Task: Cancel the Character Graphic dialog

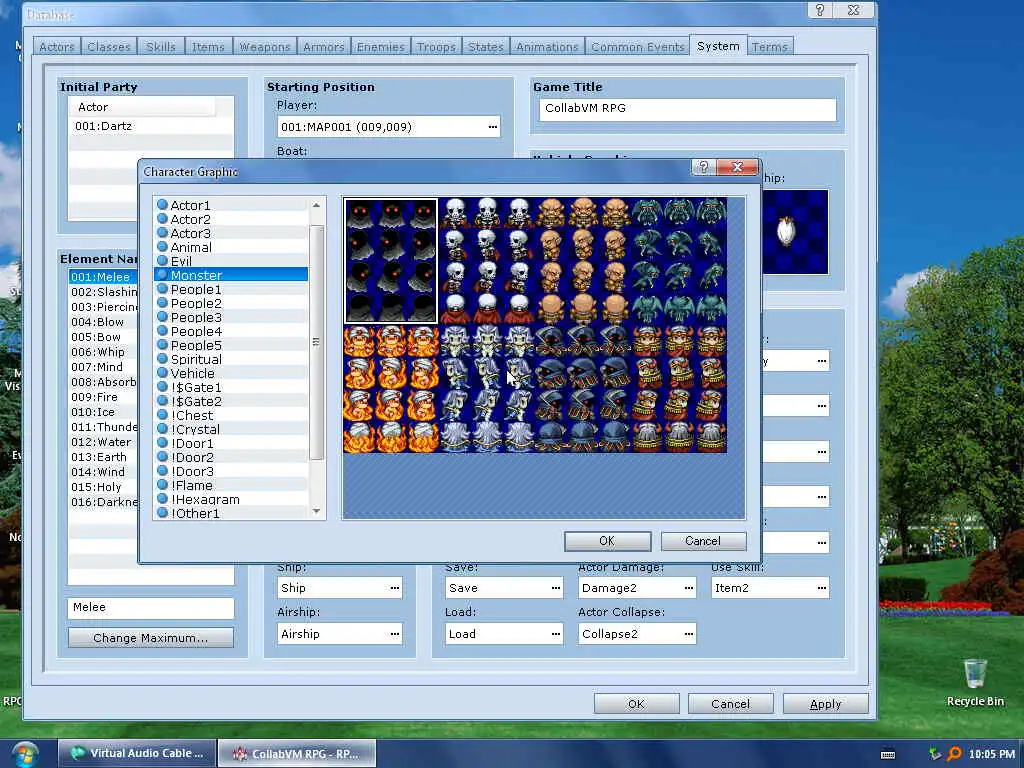Action: 703,541
